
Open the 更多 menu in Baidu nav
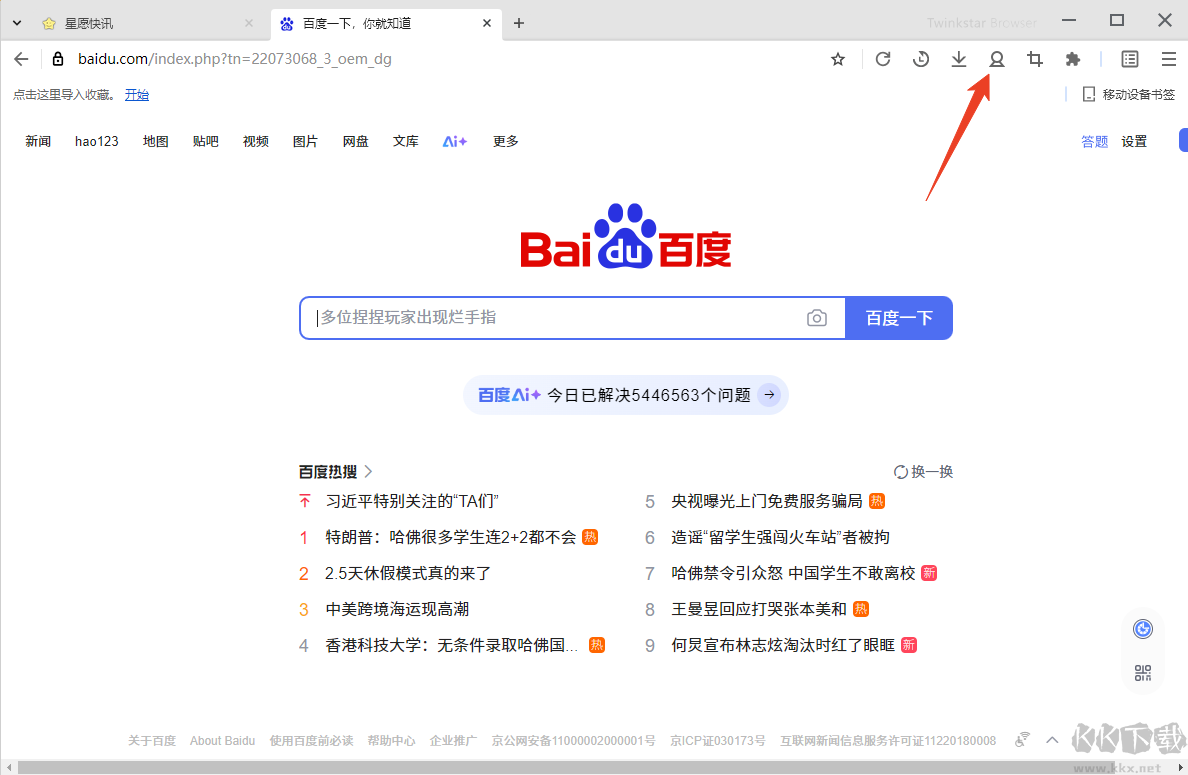[505, 142]
